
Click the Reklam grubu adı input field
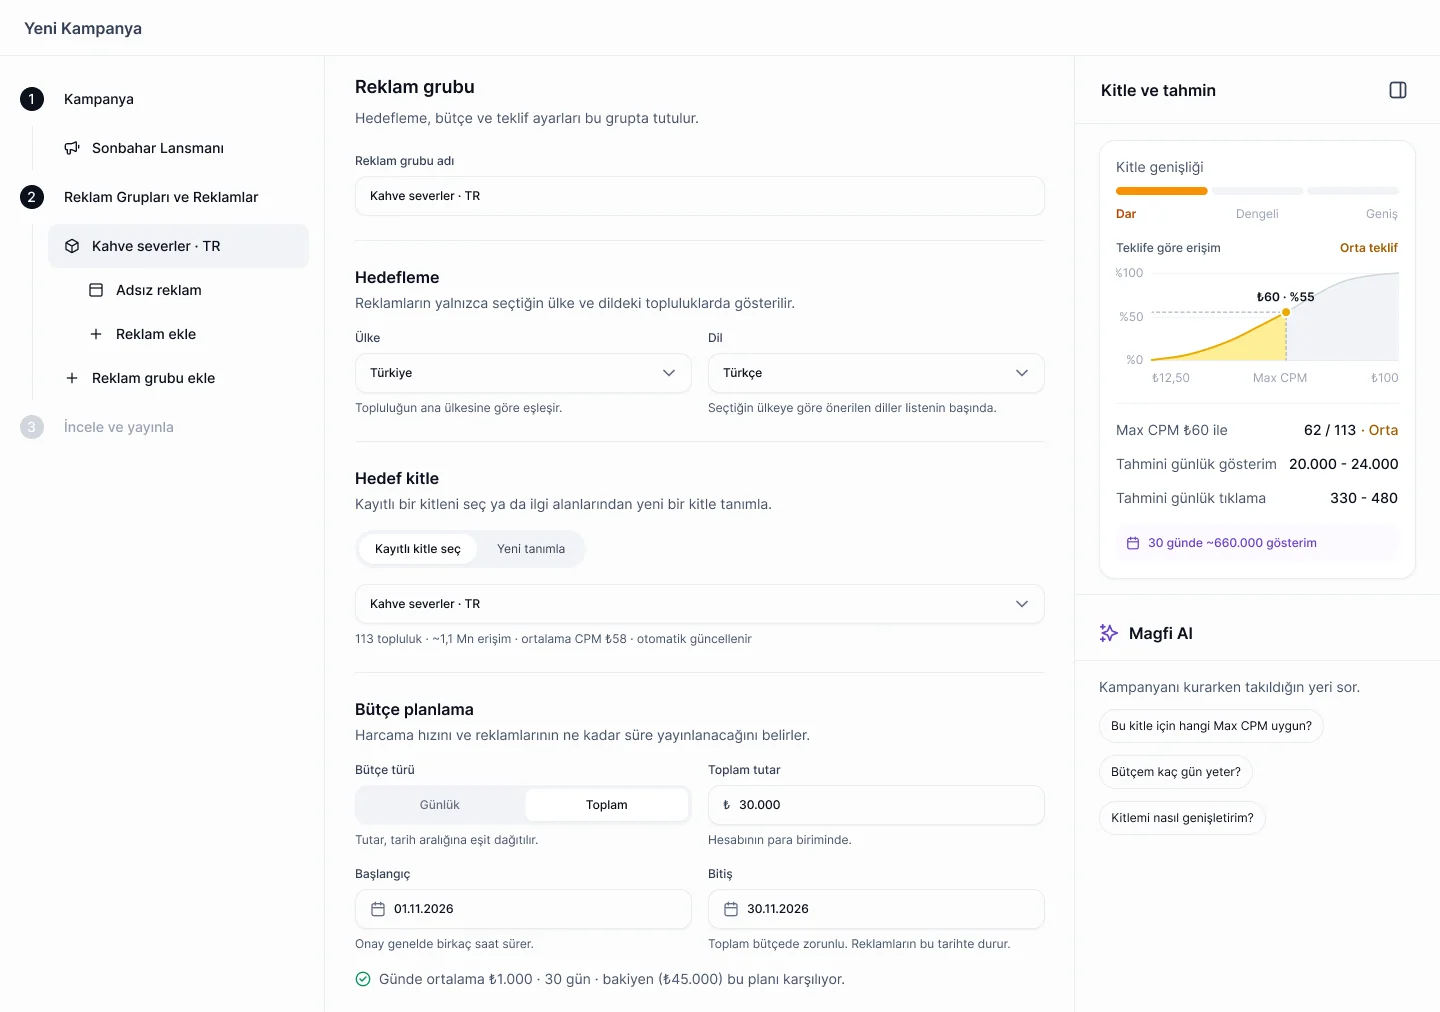tap(700, 196)
